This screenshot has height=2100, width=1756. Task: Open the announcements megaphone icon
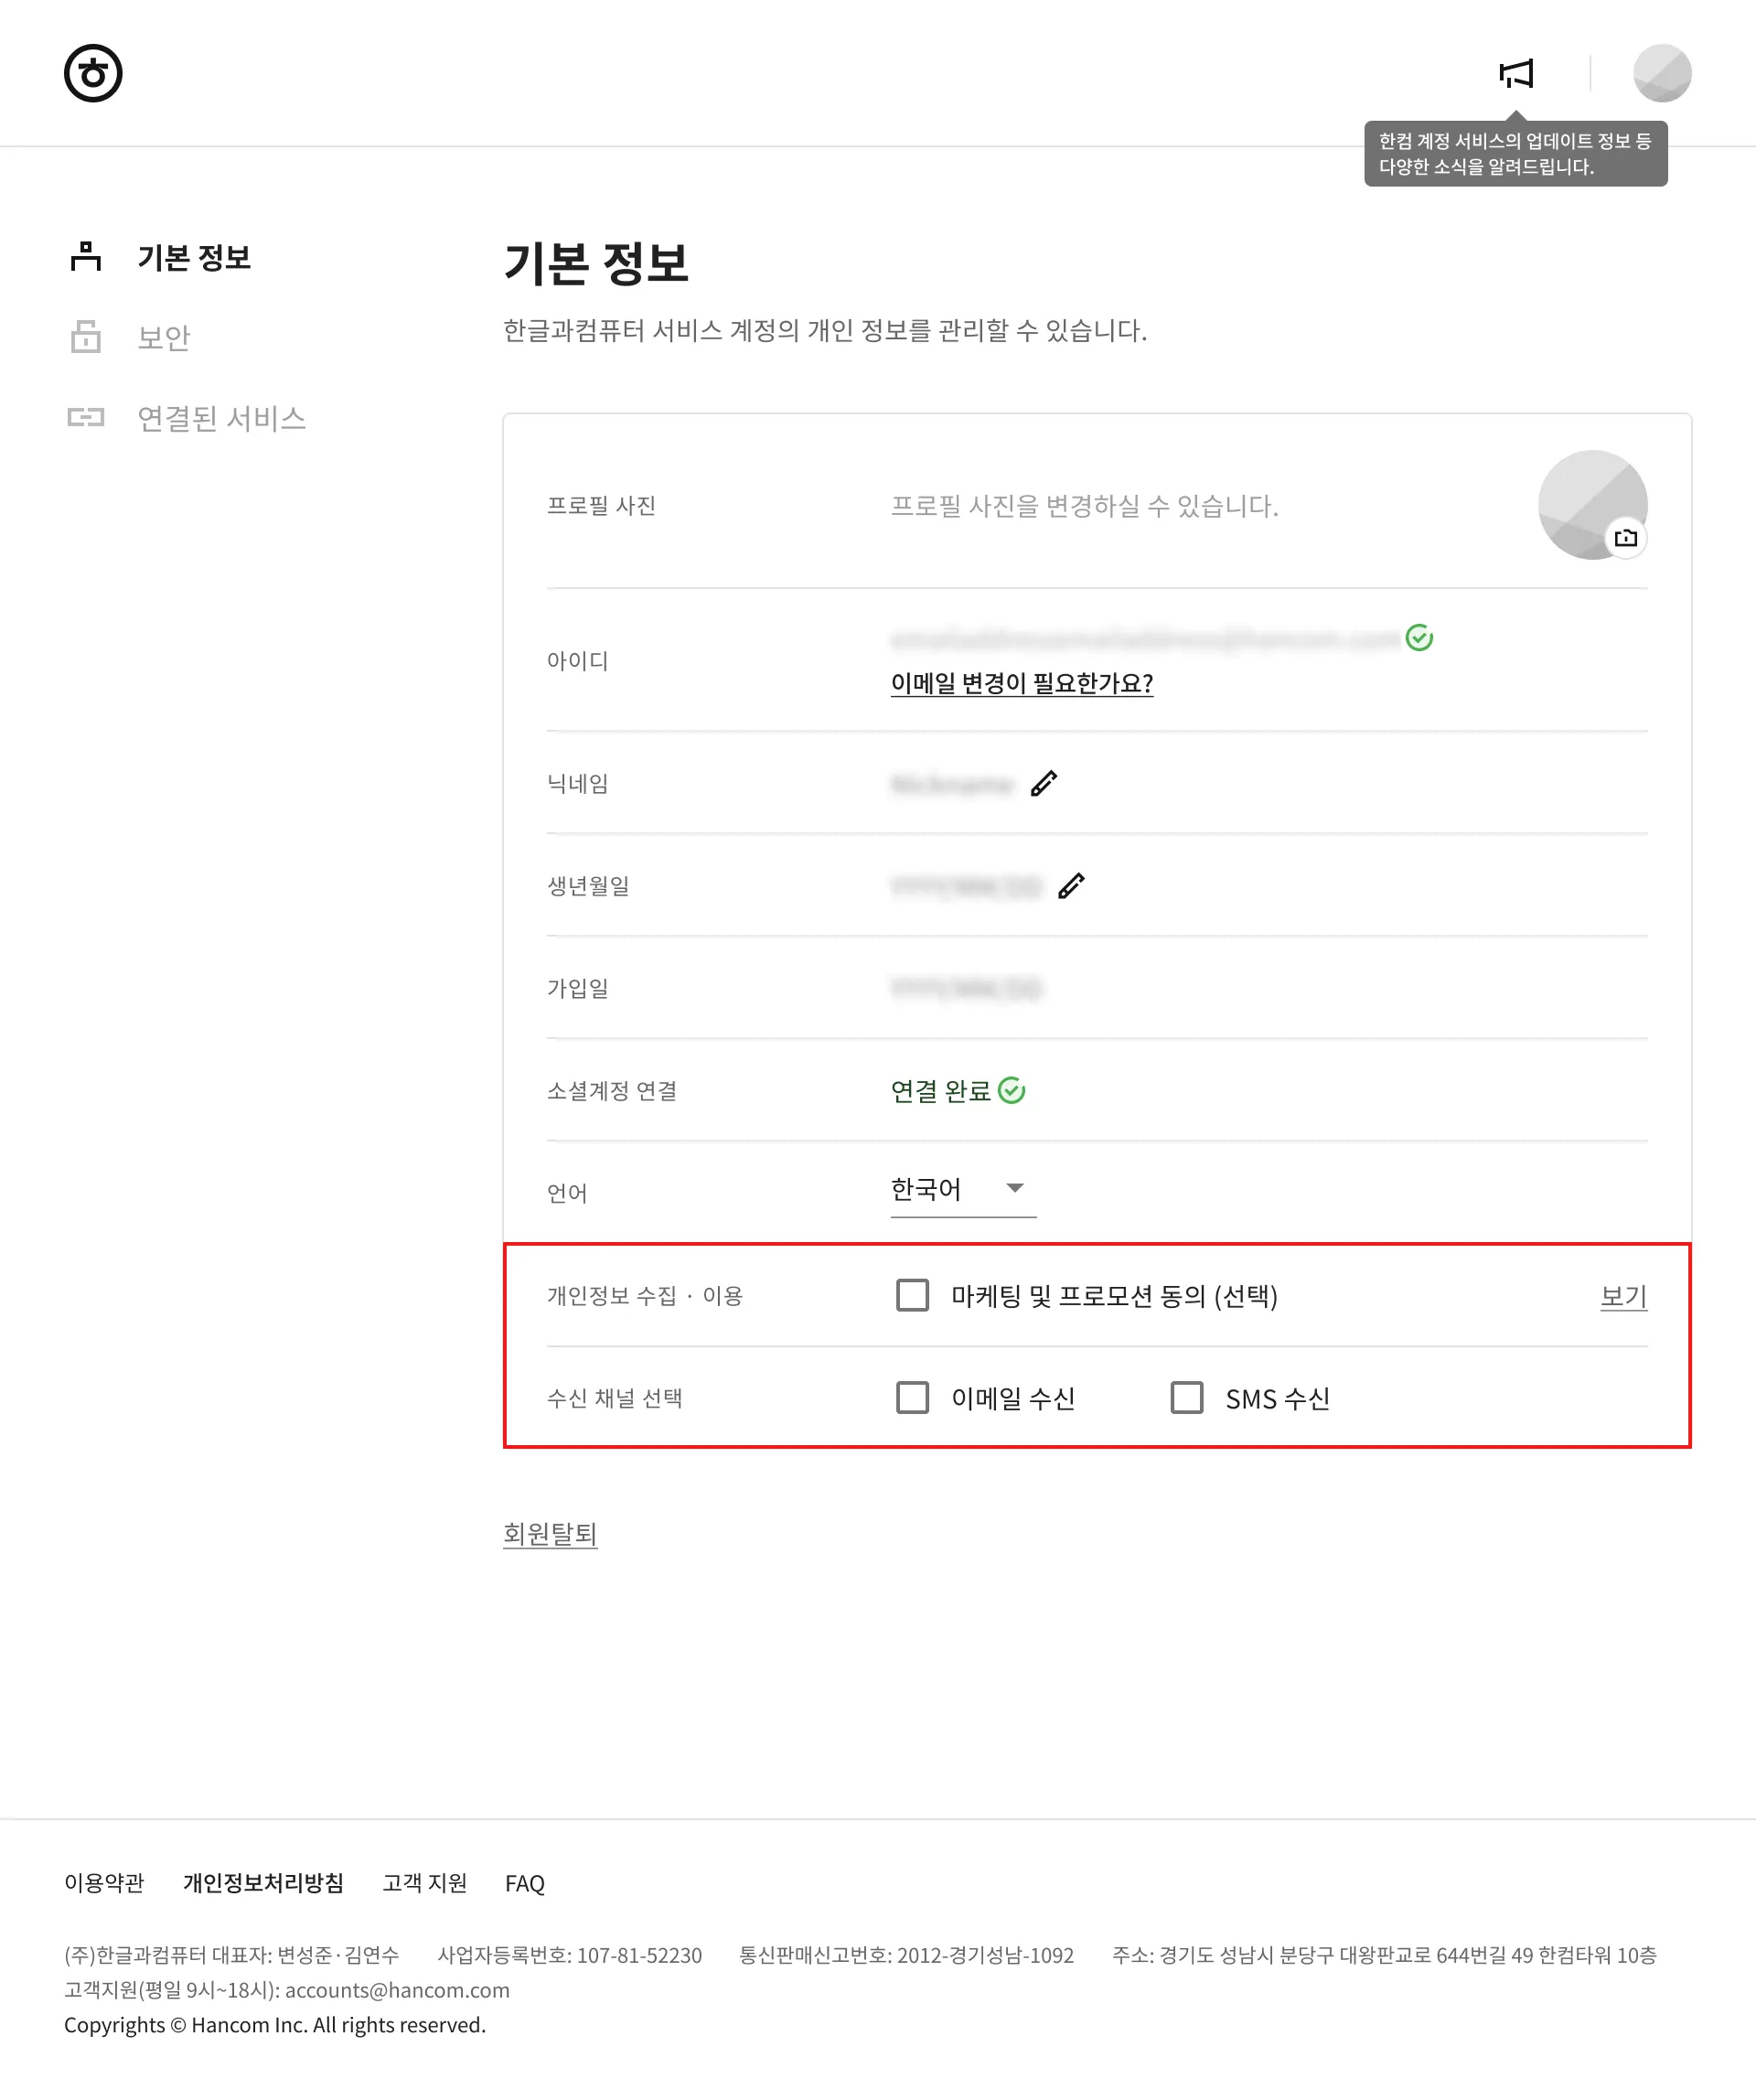pyautogui.click(x=1516, y=73)
